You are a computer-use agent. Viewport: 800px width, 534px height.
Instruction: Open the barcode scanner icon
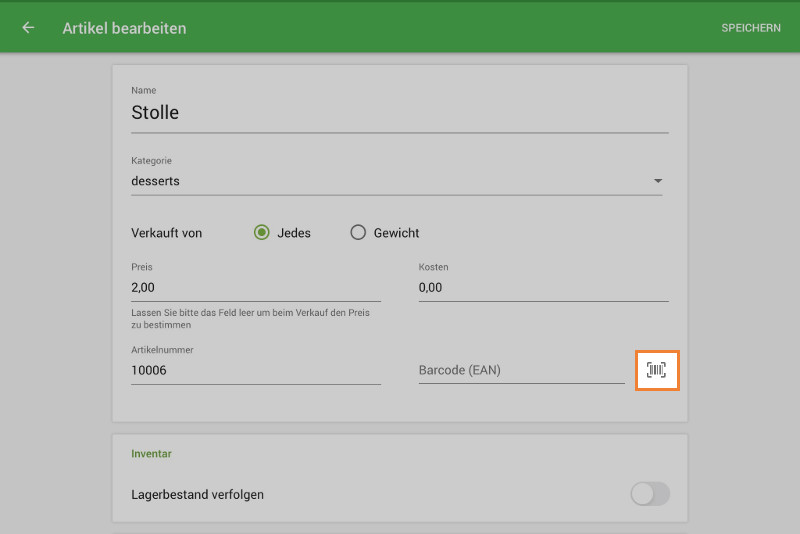pyautogui.click(x=657, y=370)
